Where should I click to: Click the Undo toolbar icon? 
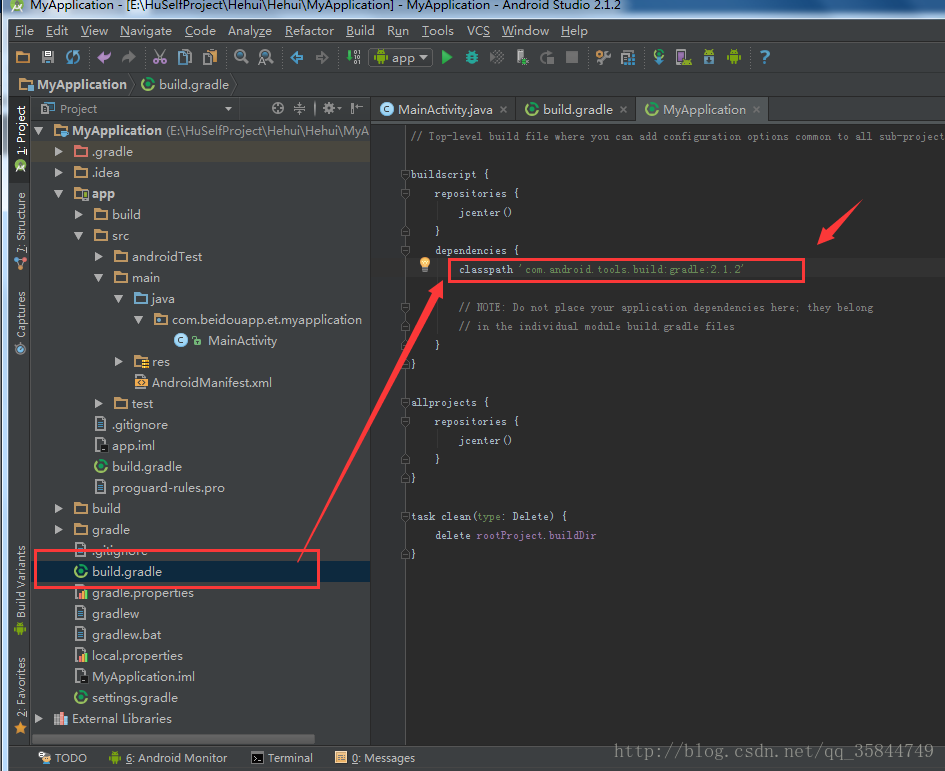click(x=104, y=57)
